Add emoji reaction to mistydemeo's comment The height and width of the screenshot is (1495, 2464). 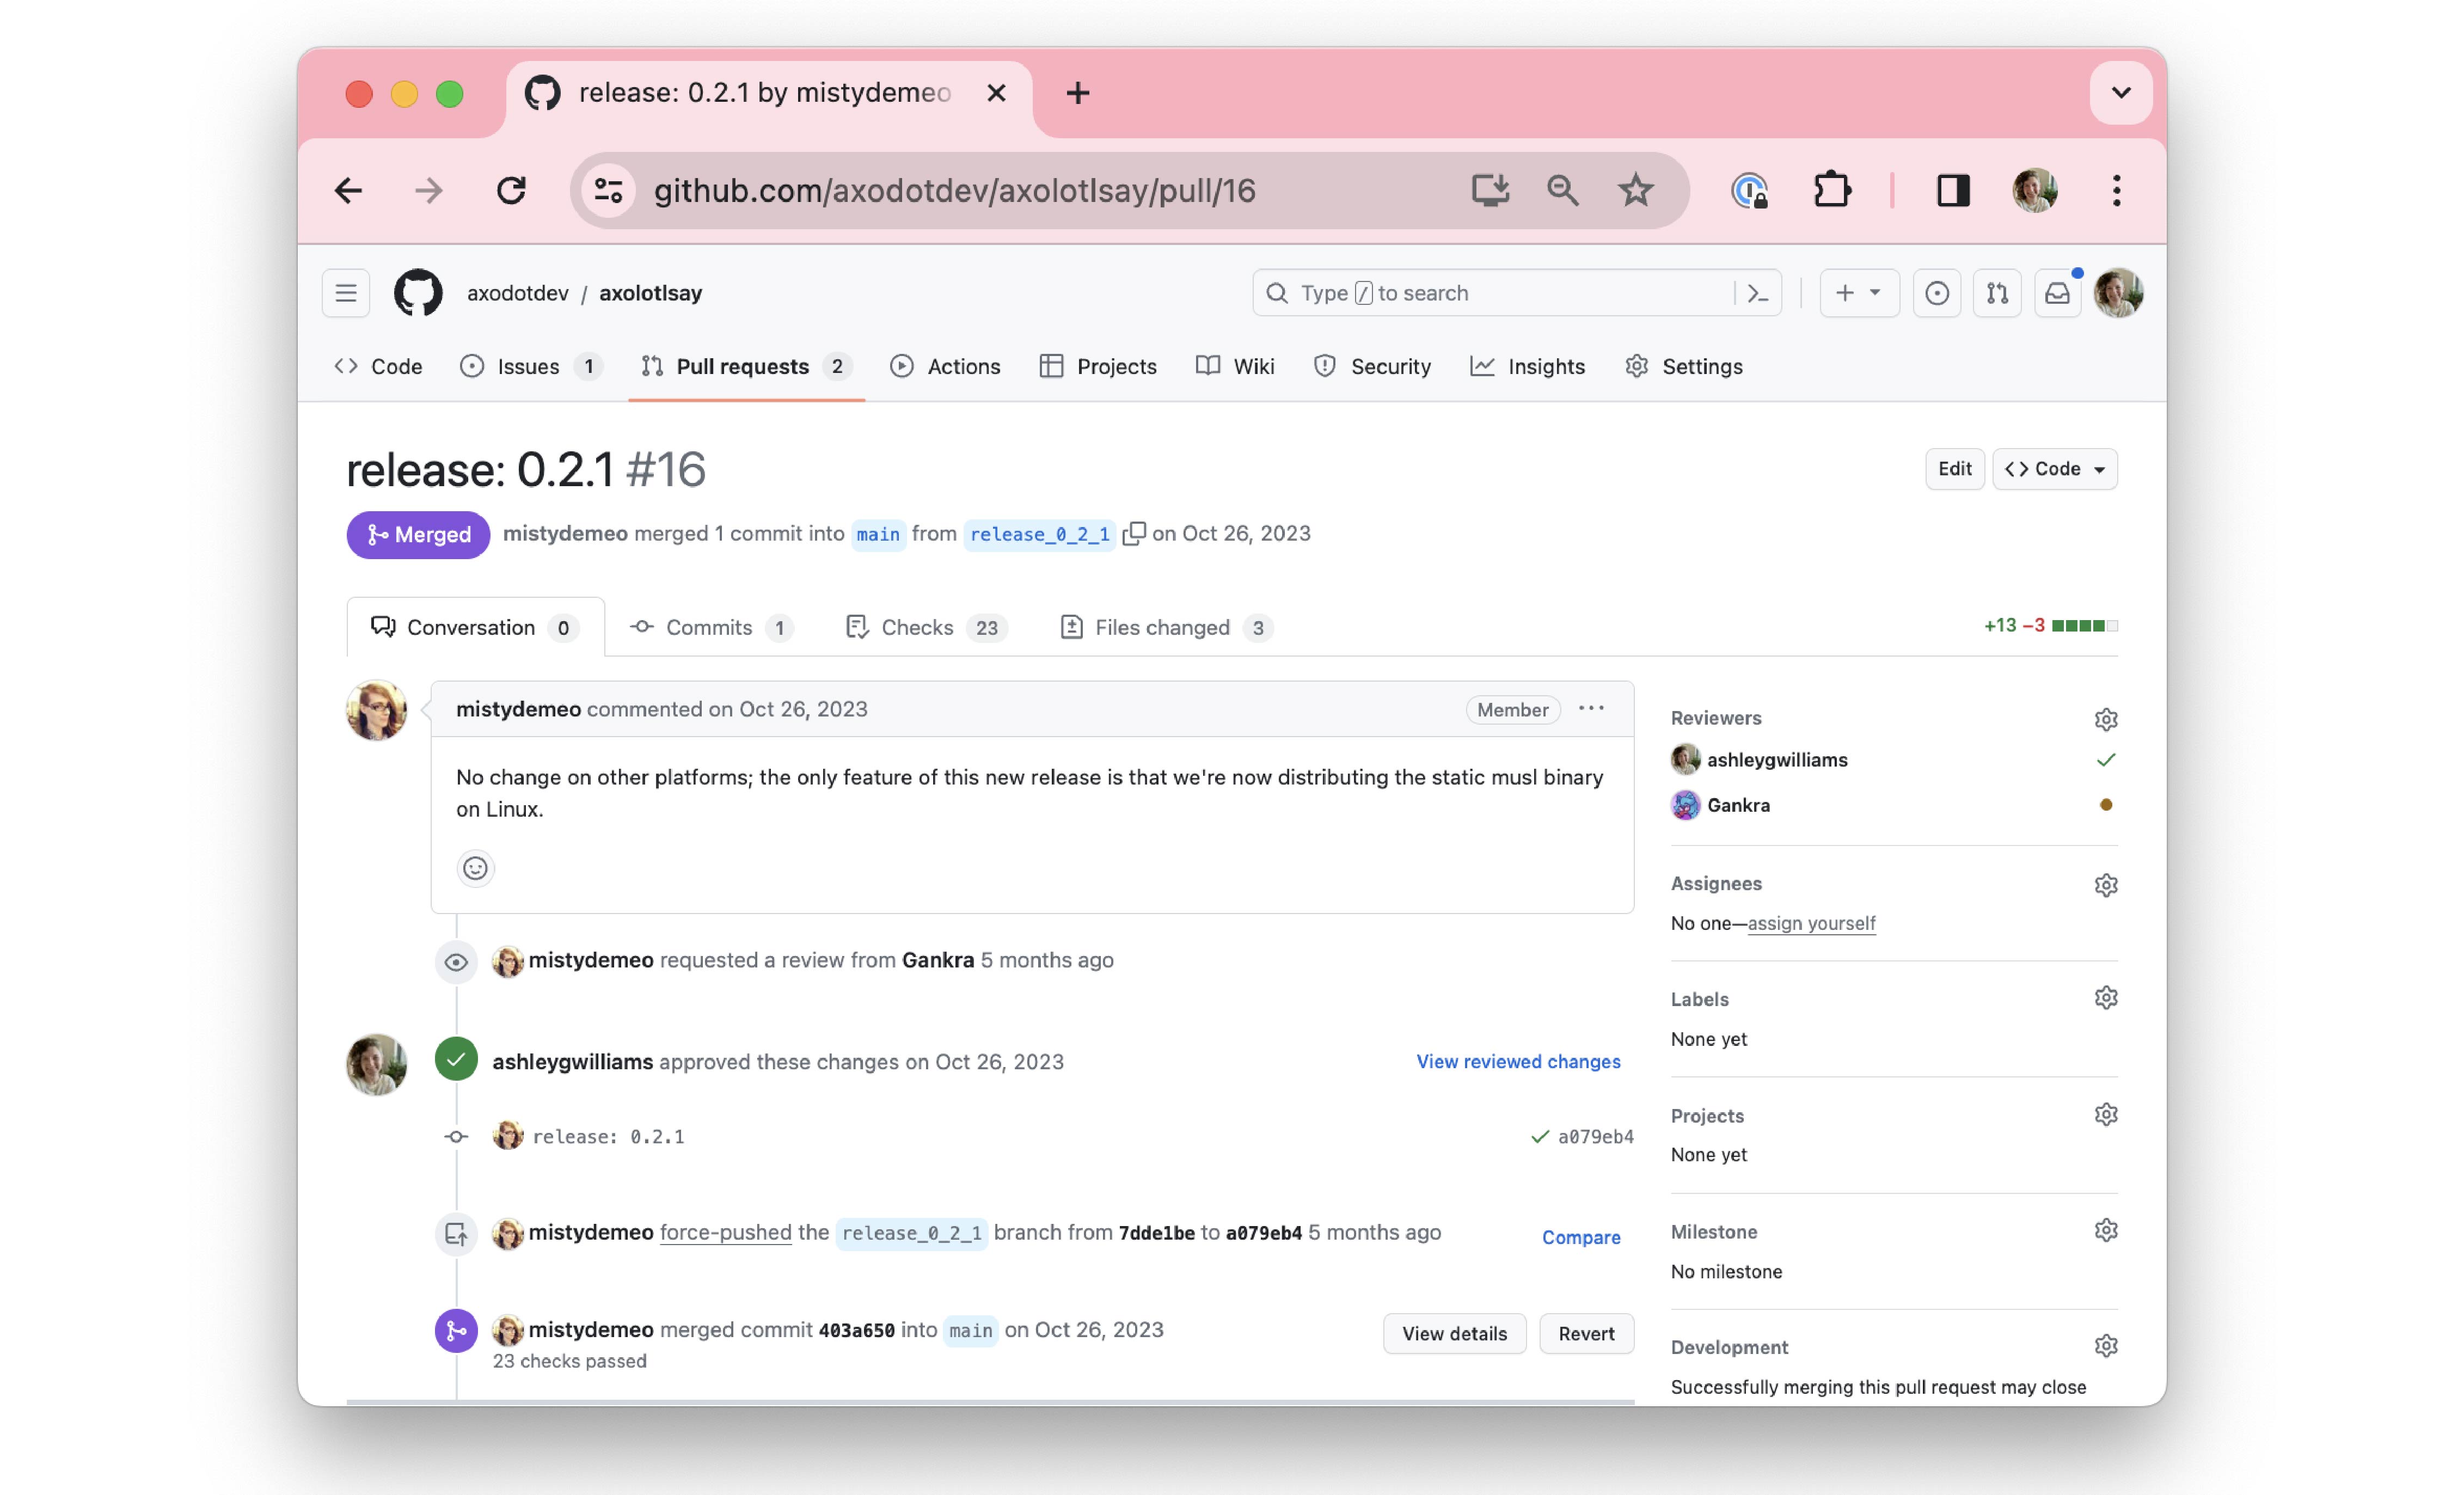(475, 868)
